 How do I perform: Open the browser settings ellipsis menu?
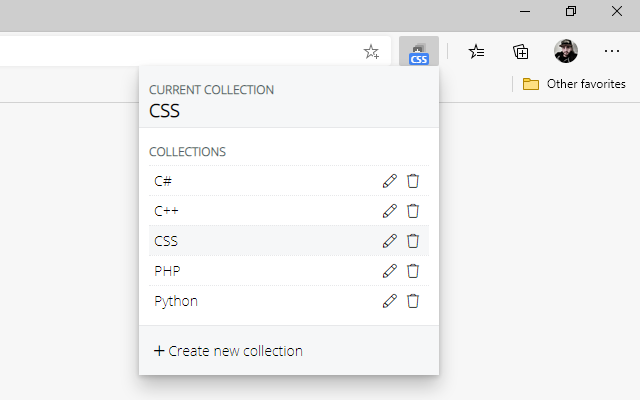(x=612, y=52)
